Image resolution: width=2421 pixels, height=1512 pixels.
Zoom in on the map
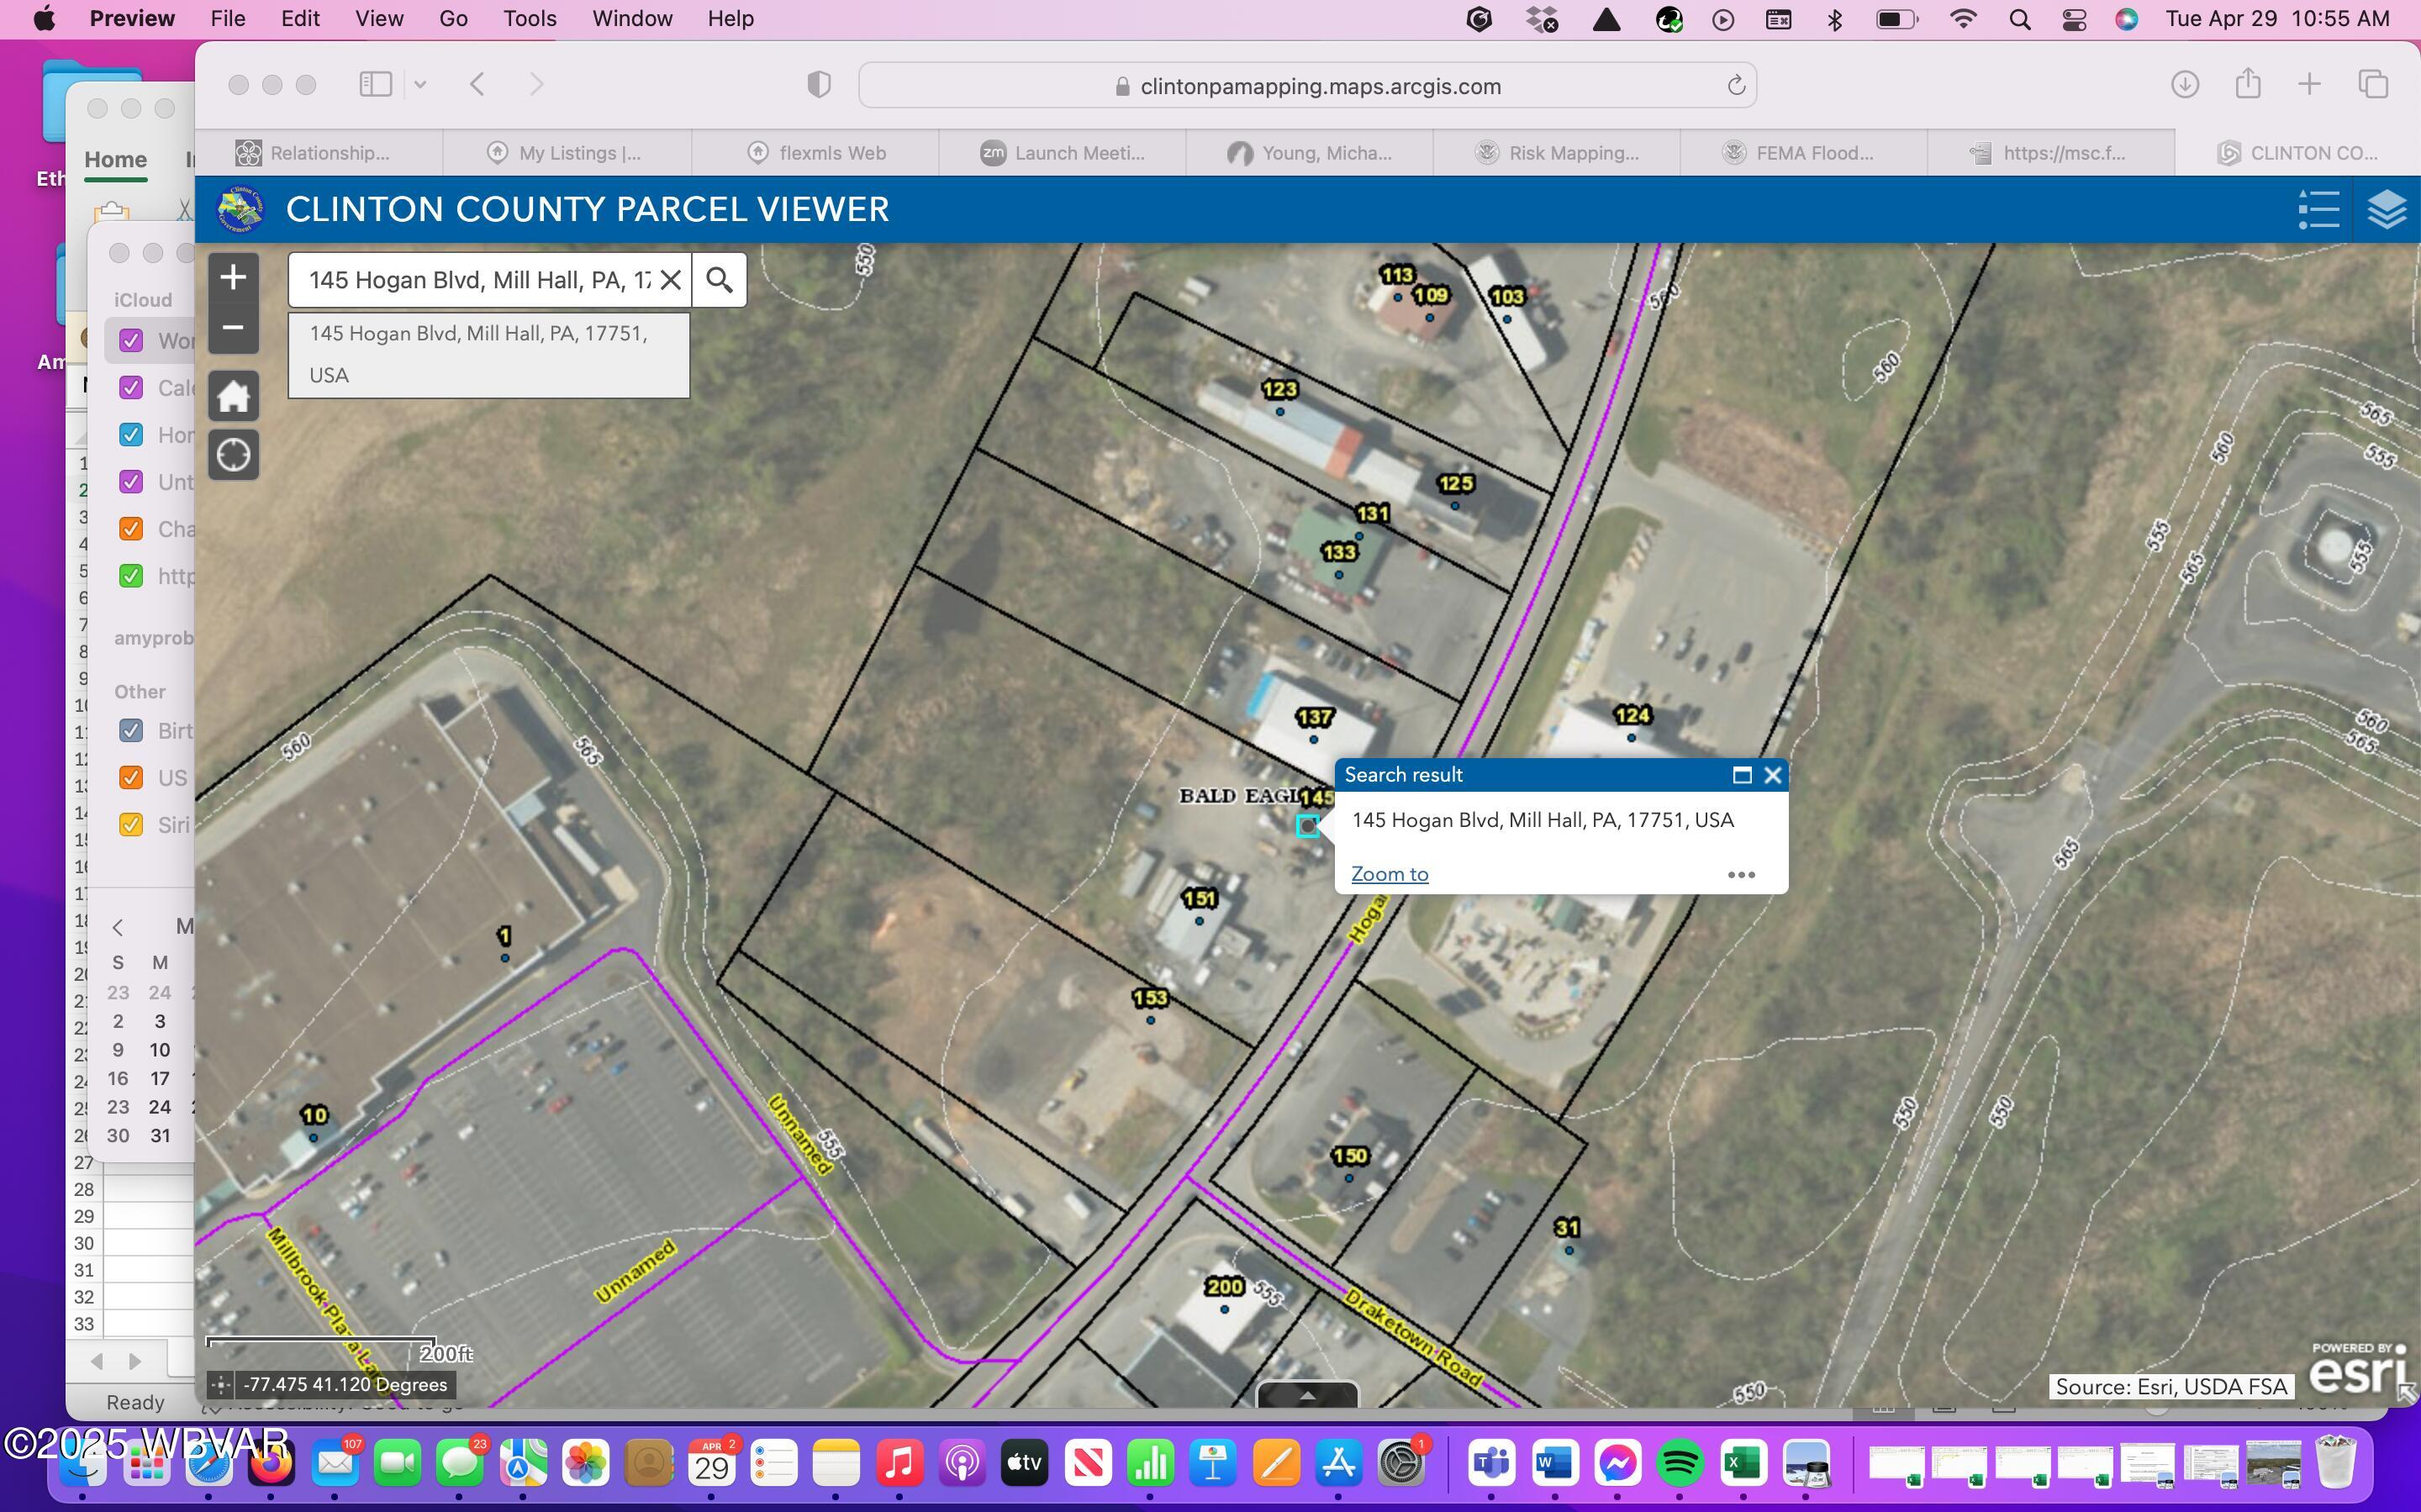point(233,277)
